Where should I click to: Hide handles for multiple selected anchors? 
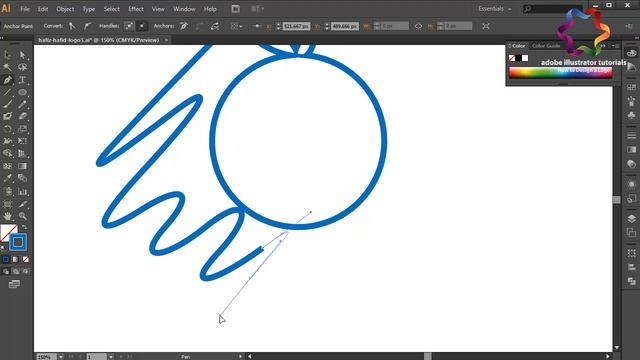point(142,26)
